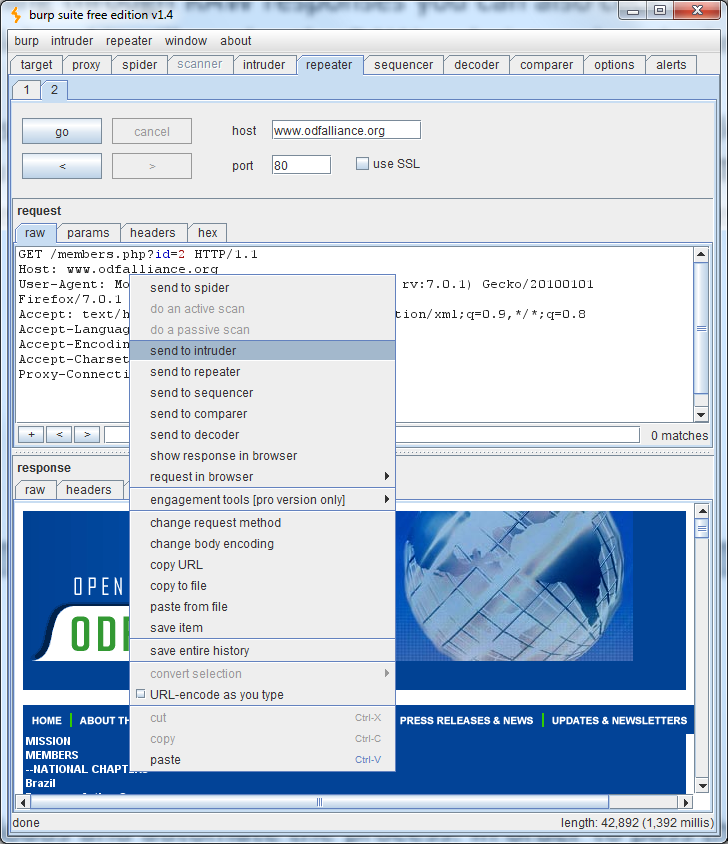This screenshot has height=844, width=728.
Task: Open repeater sub-tab 1
Action: tap(26, 89)
